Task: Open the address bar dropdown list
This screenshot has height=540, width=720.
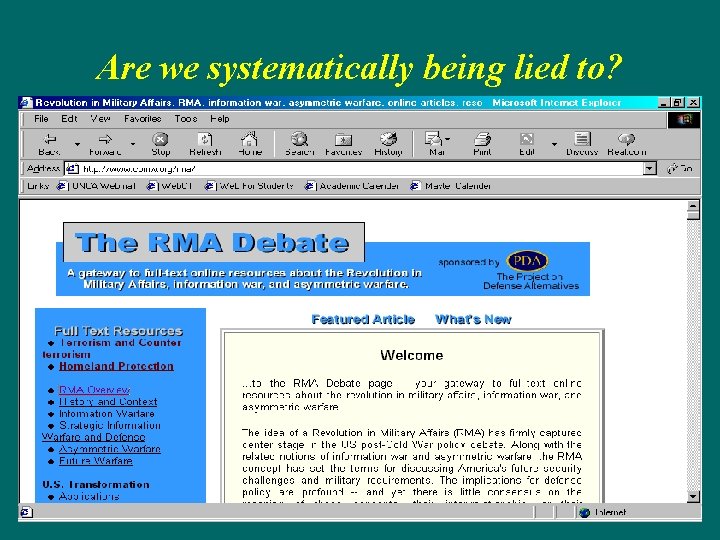Action: click(649, 169)
